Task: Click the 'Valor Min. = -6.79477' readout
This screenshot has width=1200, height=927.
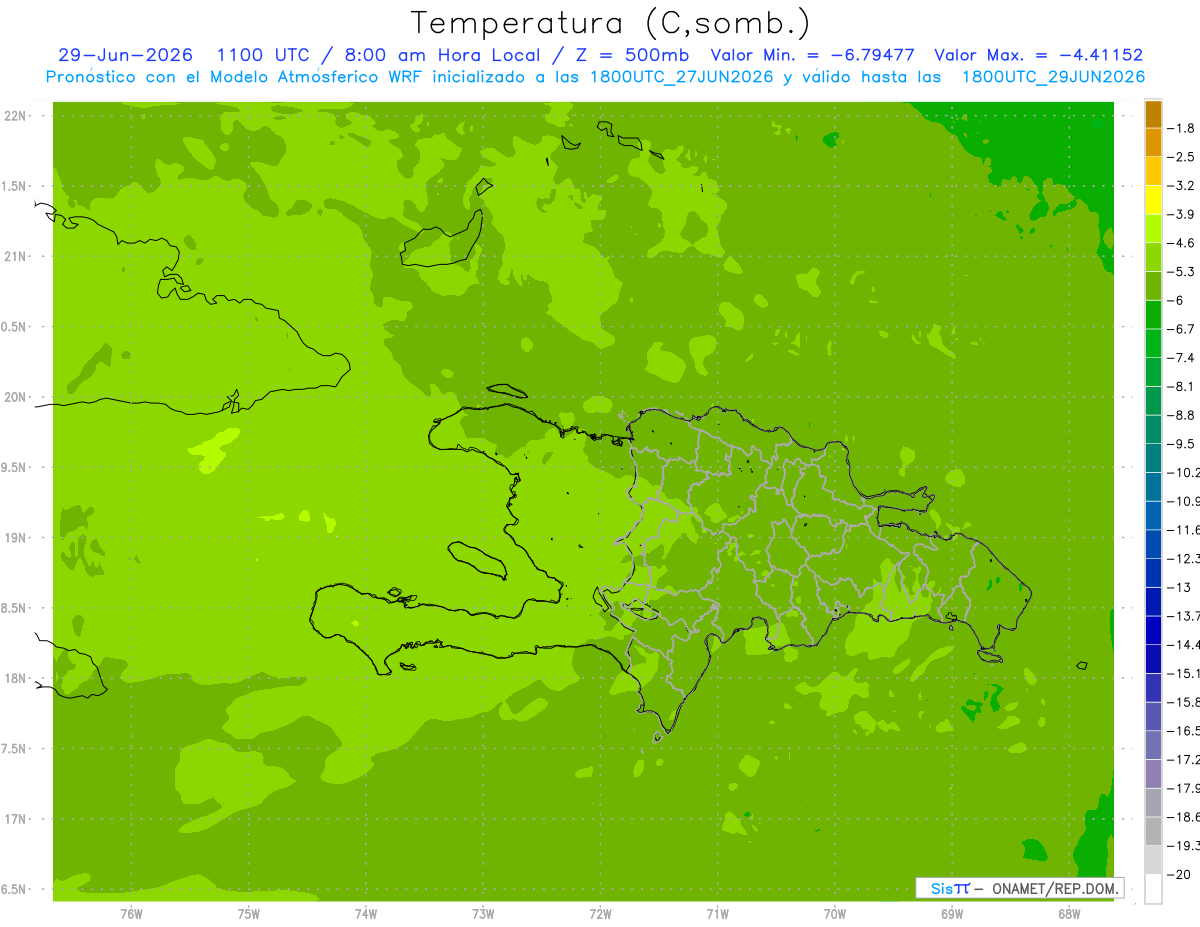Action: 812,55
